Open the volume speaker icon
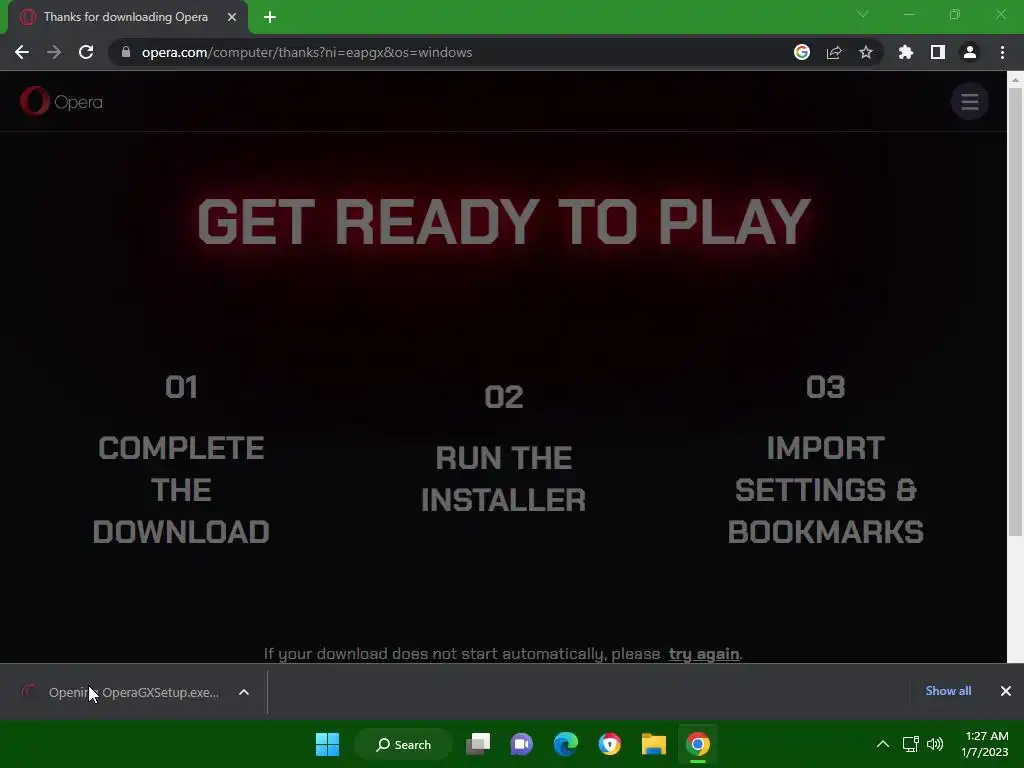This screenshot has height=768, width=1024. coord(935,744)
